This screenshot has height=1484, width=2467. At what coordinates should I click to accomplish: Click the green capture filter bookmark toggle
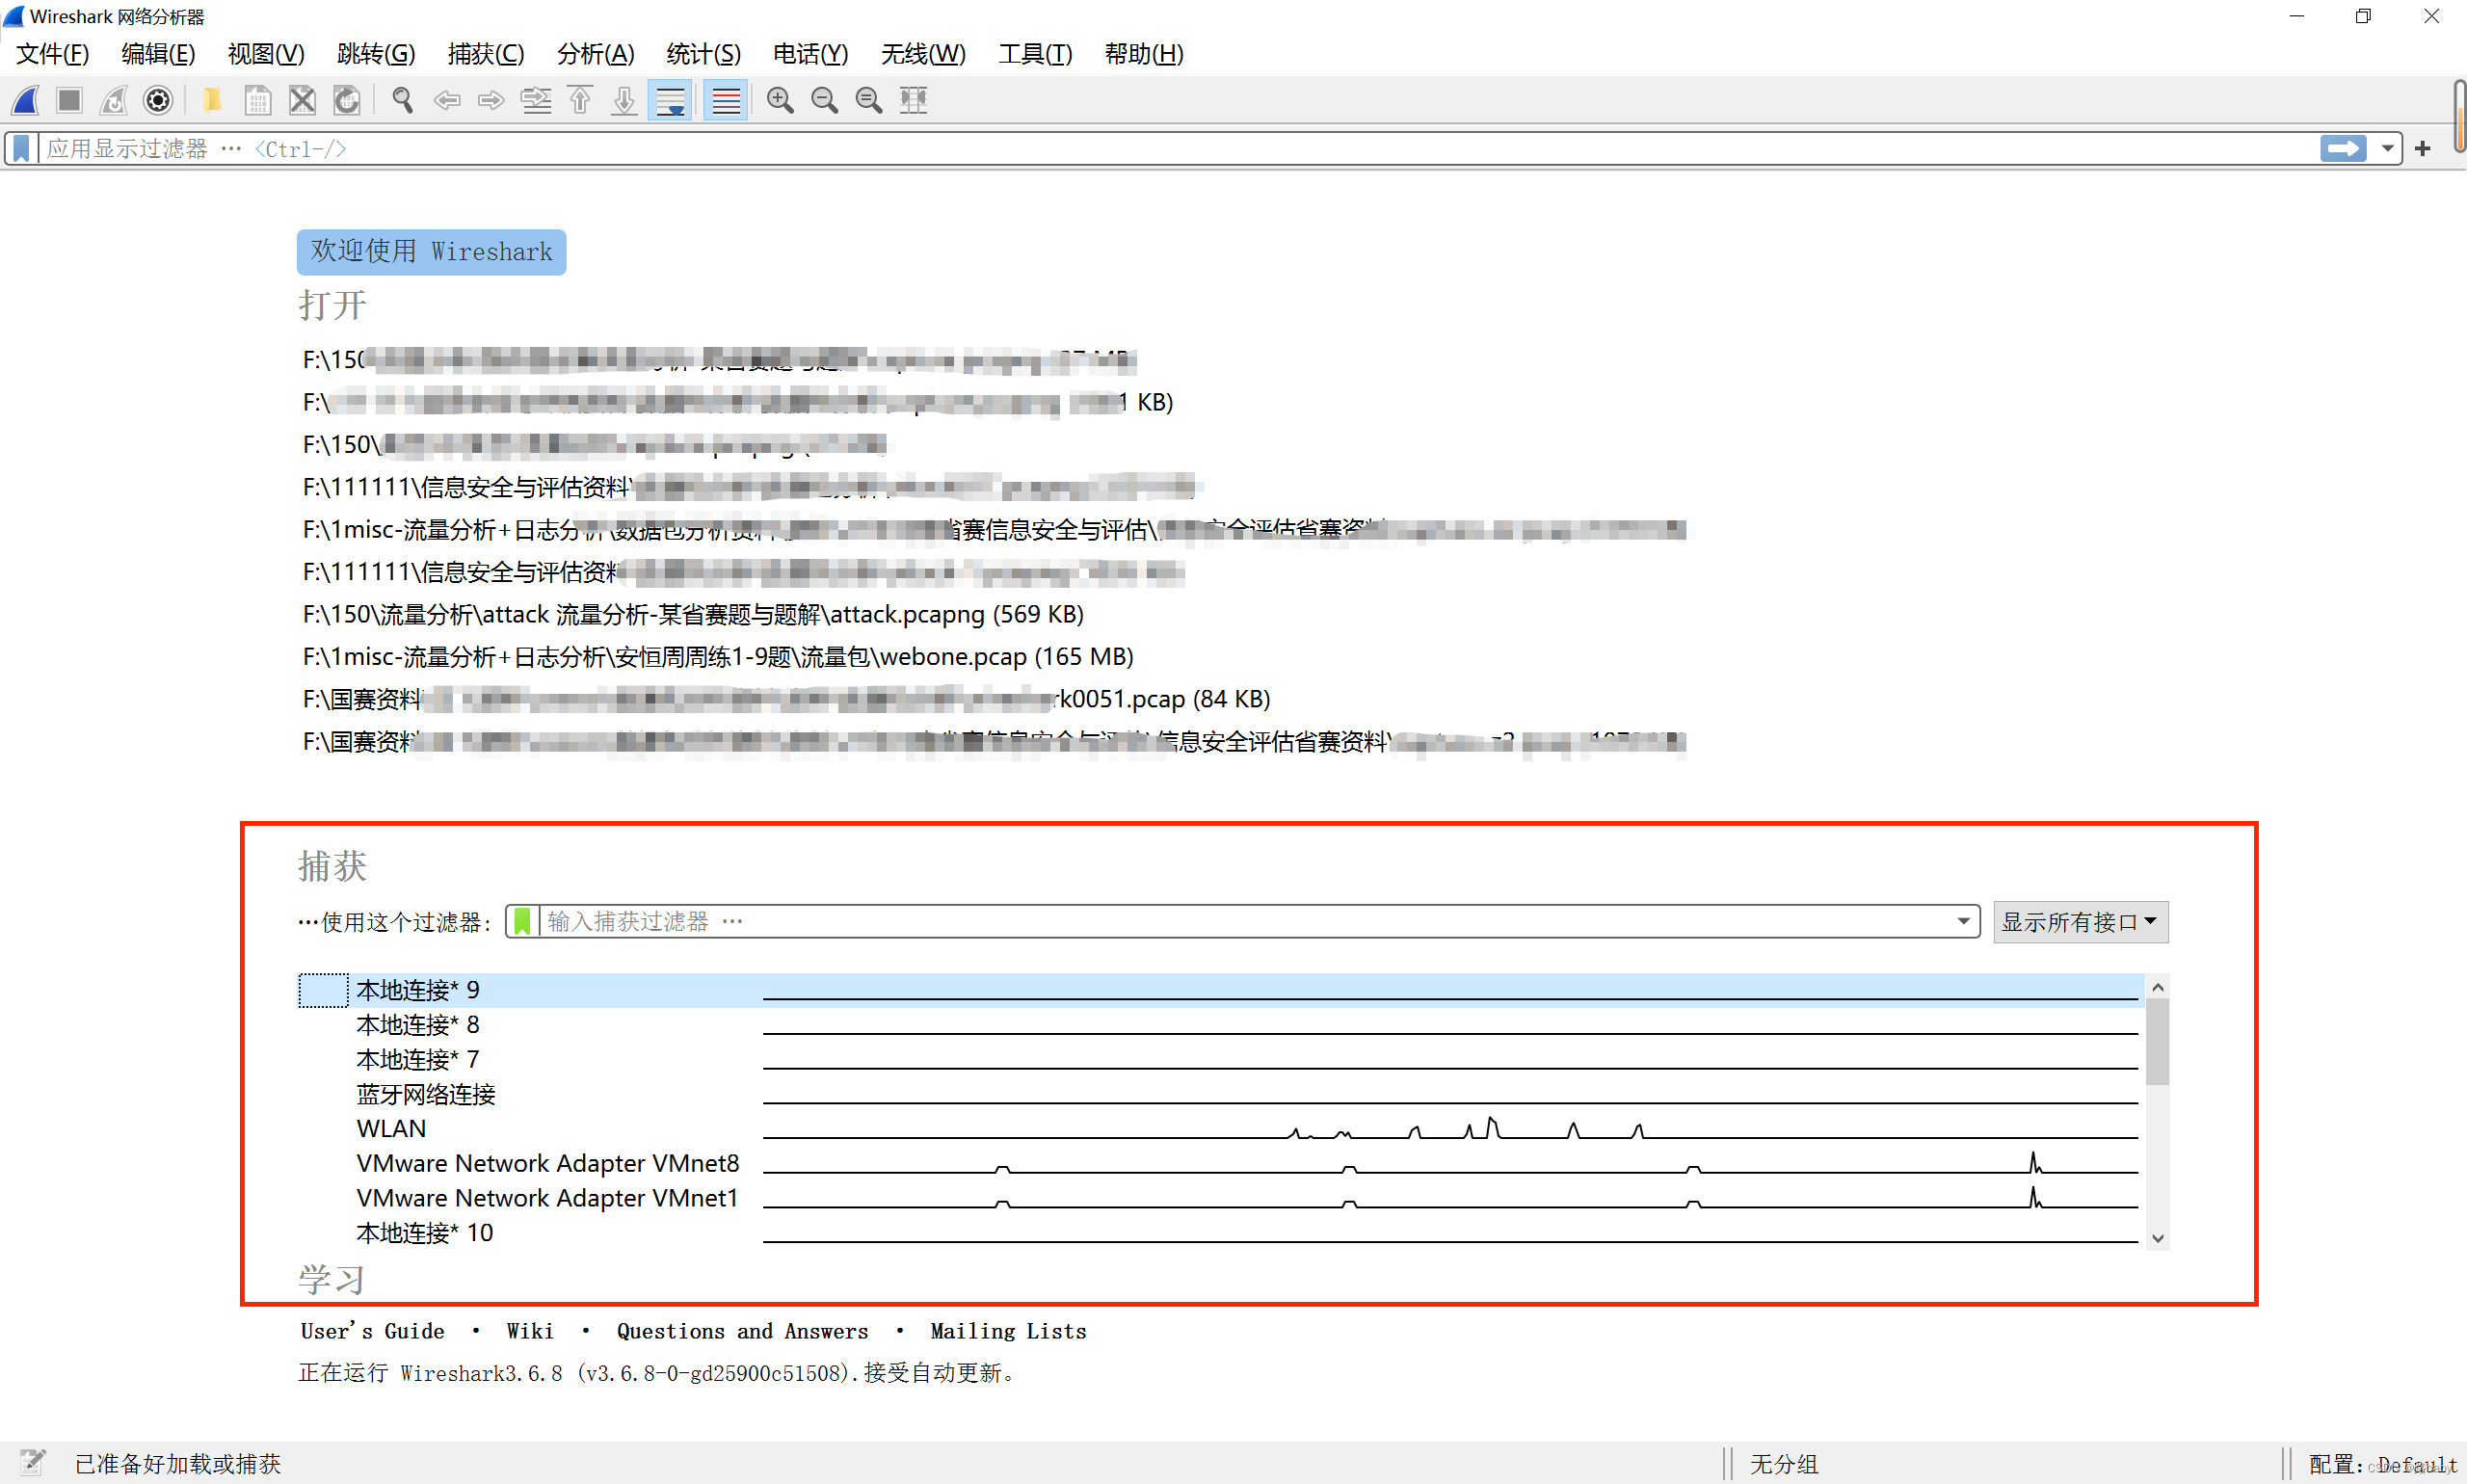coord(522,921)
